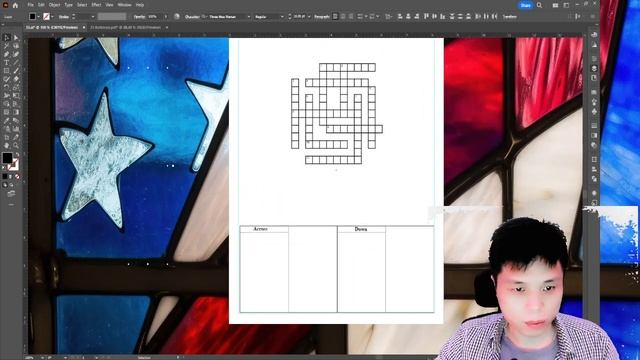This screenshot has height=360, width=640.
Task: Select the Lasso tool
Action: click(16, 46)
